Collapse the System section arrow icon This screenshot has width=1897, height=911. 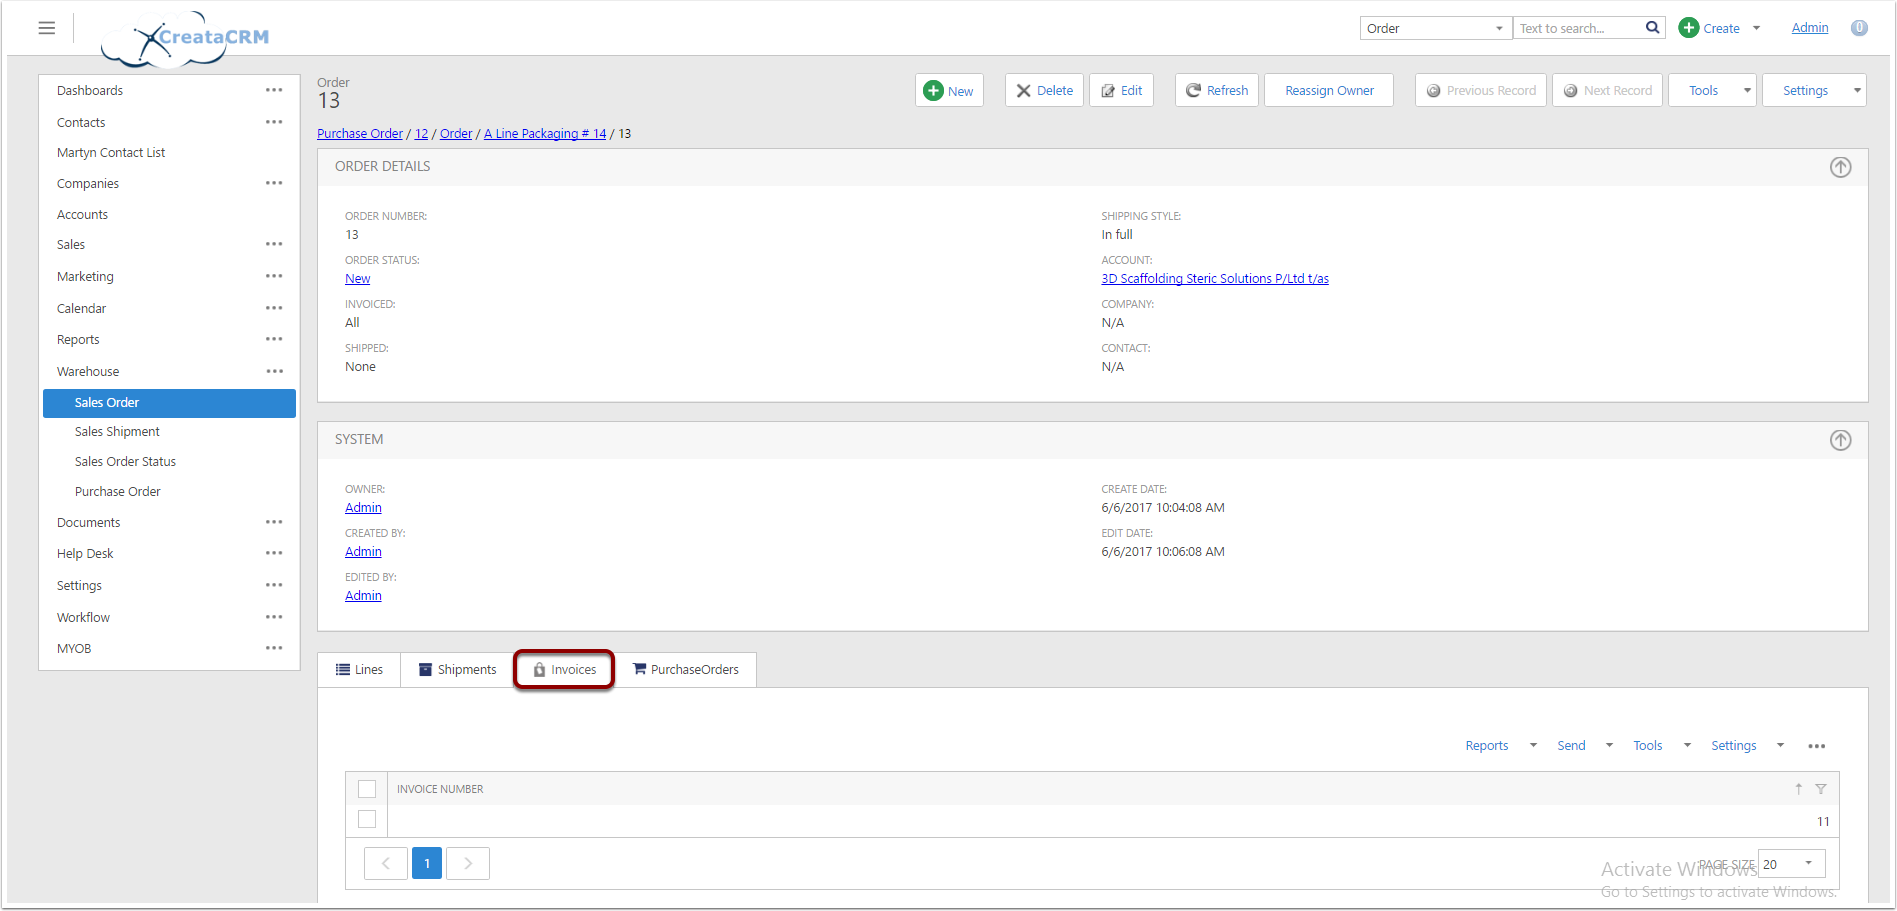coord(1840,440)
